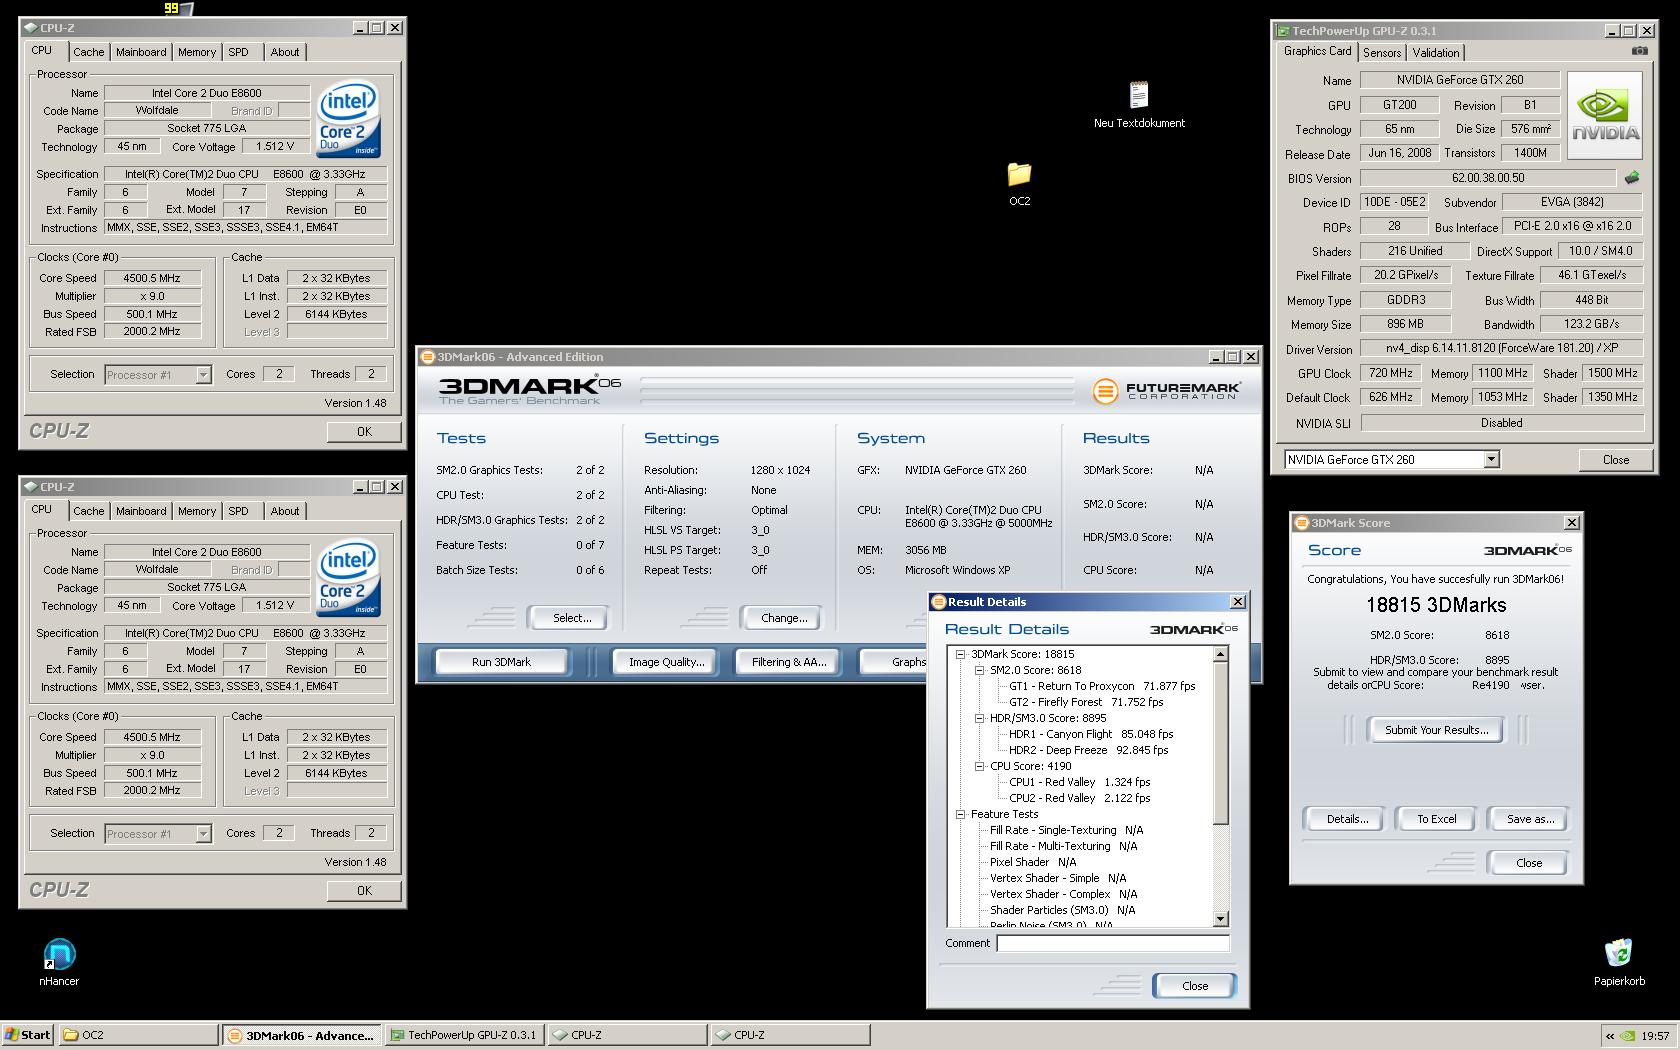The width and height of the screenshot is (1680, 1050).
Task: Open SPD tab in lower CPU-Z
Action: point(238,511)
